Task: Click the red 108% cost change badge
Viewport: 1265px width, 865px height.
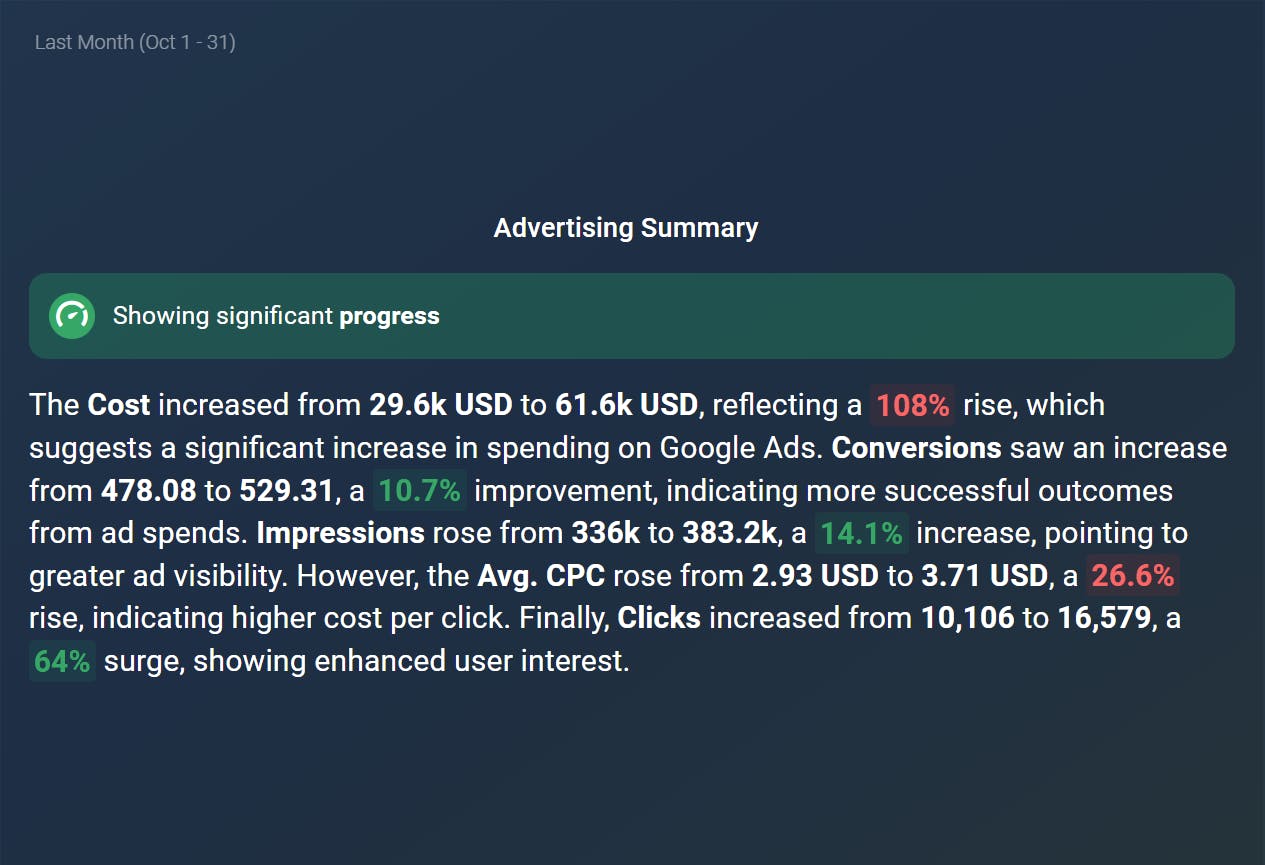Action: pos(912,405)
